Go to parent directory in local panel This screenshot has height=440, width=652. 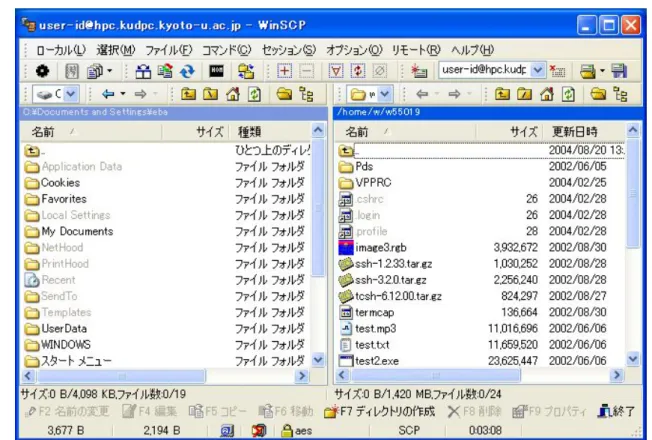coord(188,94)
